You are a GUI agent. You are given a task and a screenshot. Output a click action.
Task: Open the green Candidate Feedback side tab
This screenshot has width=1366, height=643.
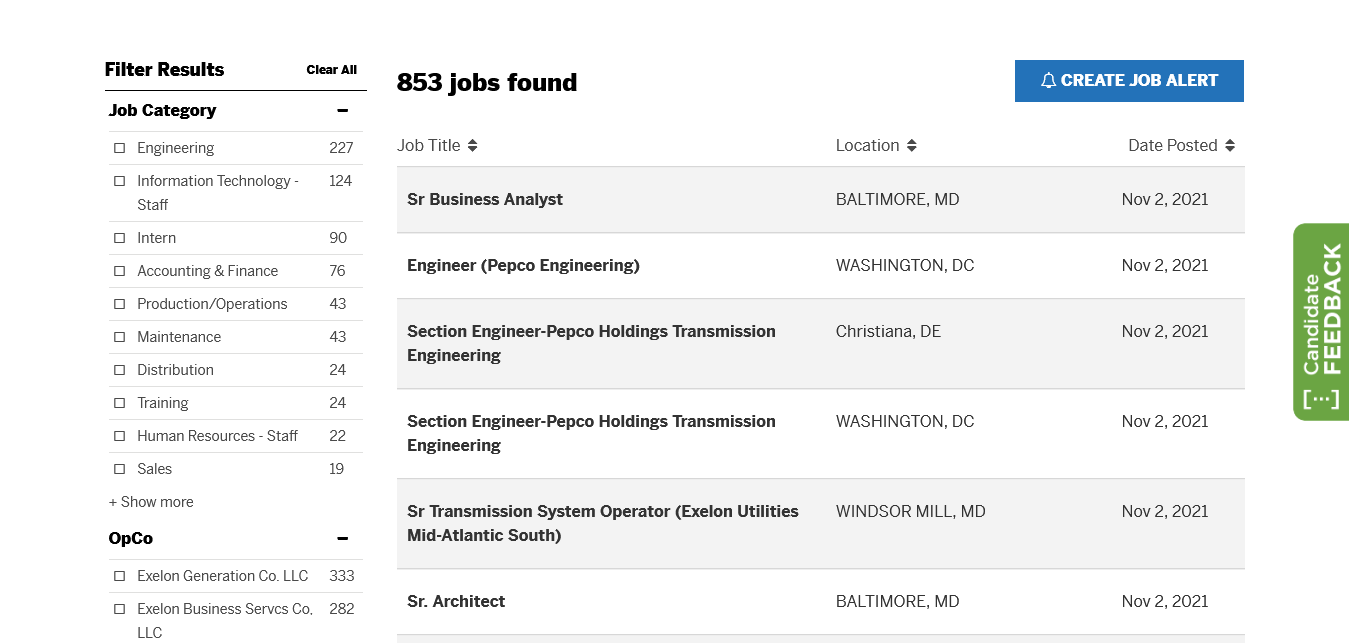[1320, 322]
